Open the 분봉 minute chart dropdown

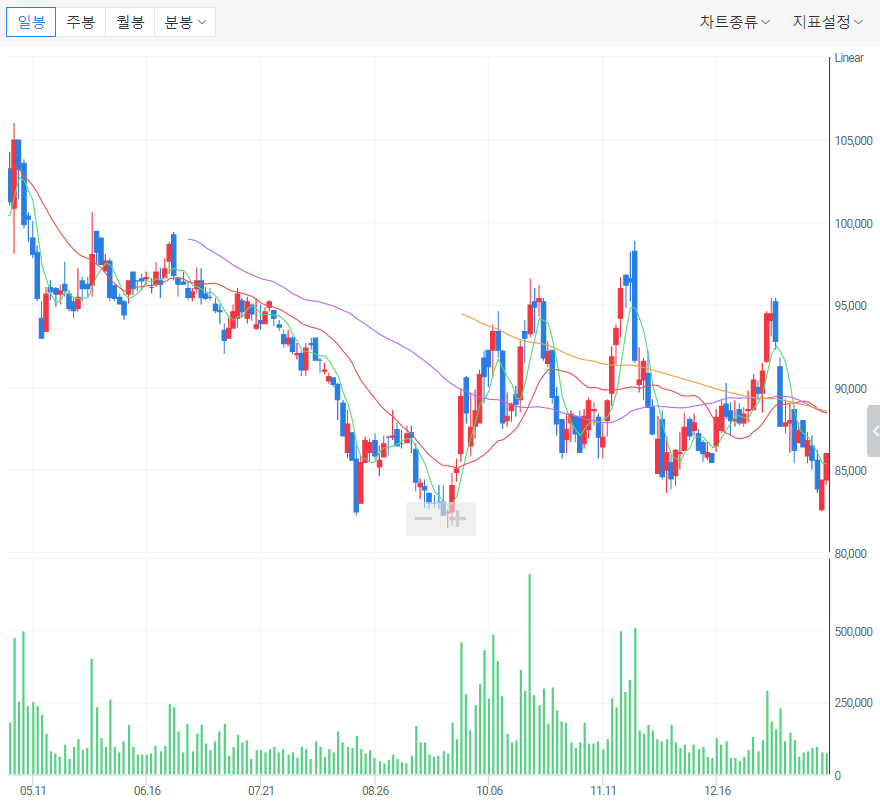185,22
